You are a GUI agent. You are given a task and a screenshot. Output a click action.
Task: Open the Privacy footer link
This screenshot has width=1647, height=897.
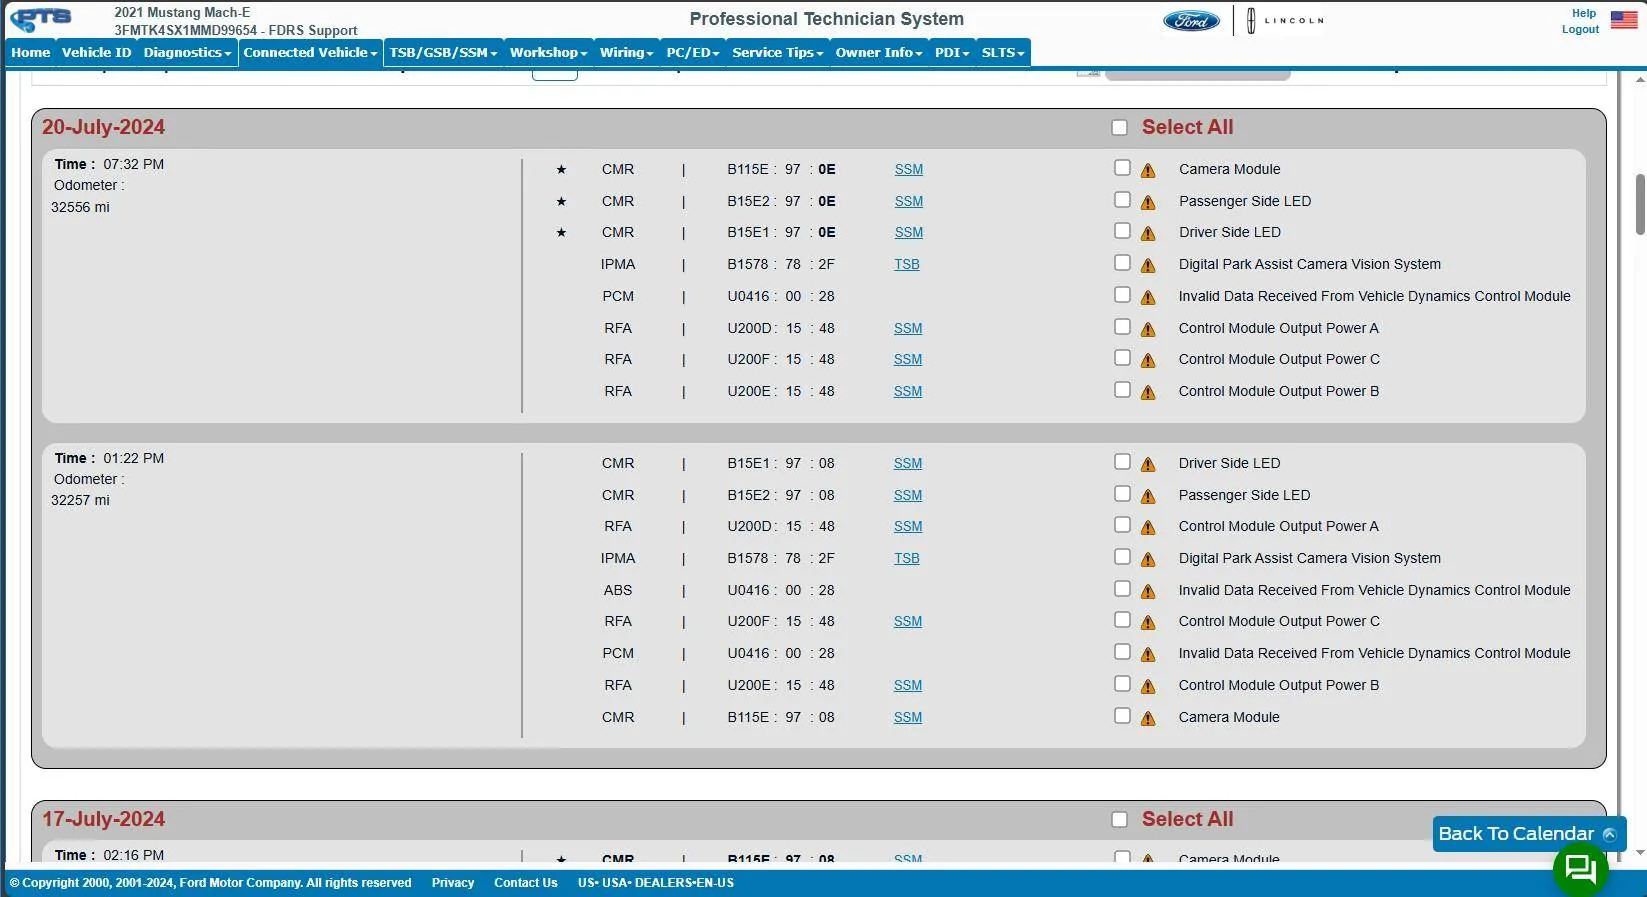[453, 883]
